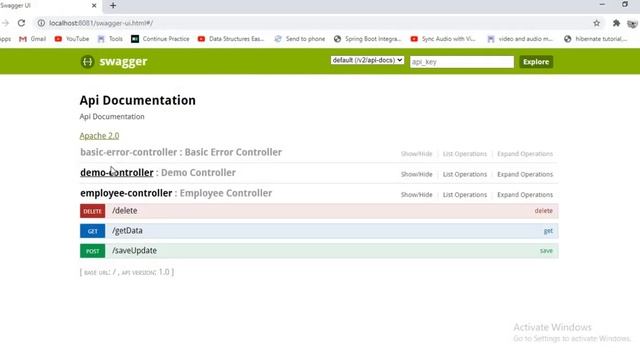Focus the api_key input field
The height and width of the screenshot is (360, 640).
tap(462, 62)
